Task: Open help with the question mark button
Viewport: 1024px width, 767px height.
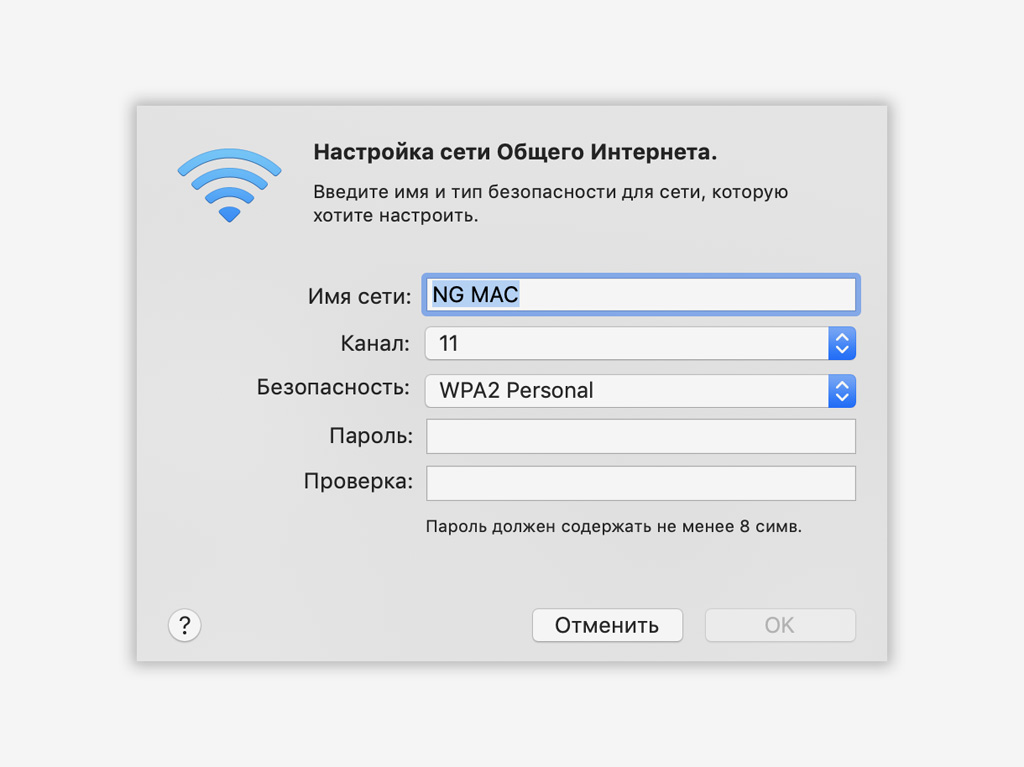Action: click(x=185, y=625)
